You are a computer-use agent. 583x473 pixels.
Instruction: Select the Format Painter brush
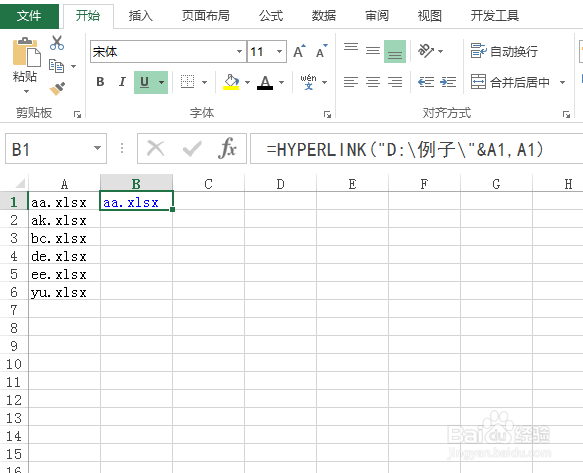57,89
